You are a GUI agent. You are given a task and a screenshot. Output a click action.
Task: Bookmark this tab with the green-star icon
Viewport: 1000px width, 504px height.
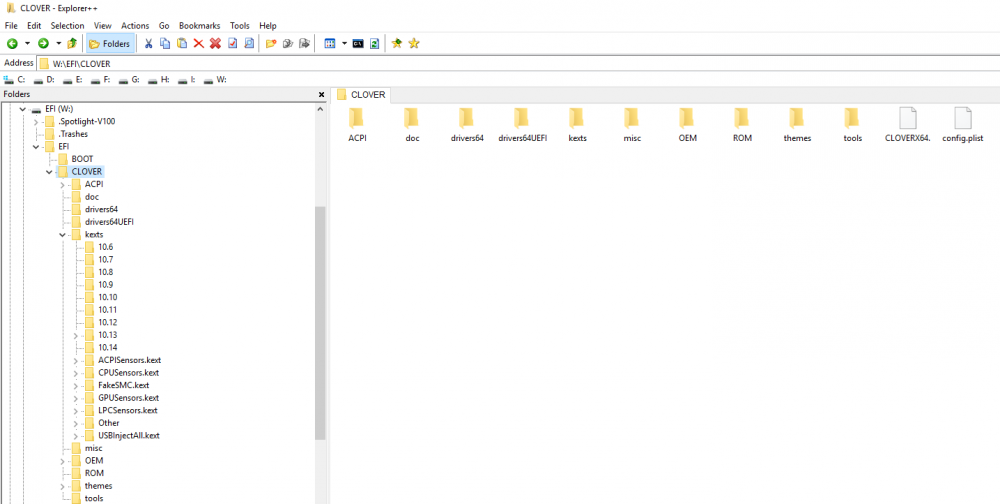pyautogui.click(x=397, y=43)
